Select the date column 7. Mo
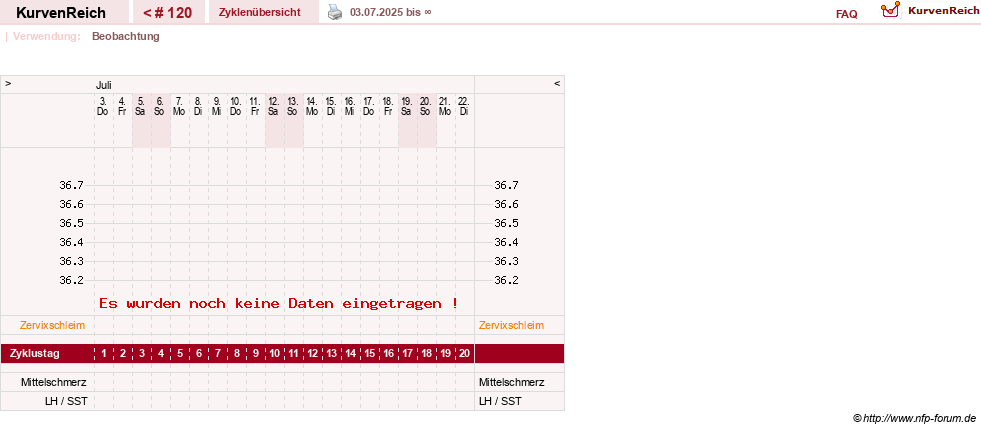981x430 pixels. click(x=179, y=106)
